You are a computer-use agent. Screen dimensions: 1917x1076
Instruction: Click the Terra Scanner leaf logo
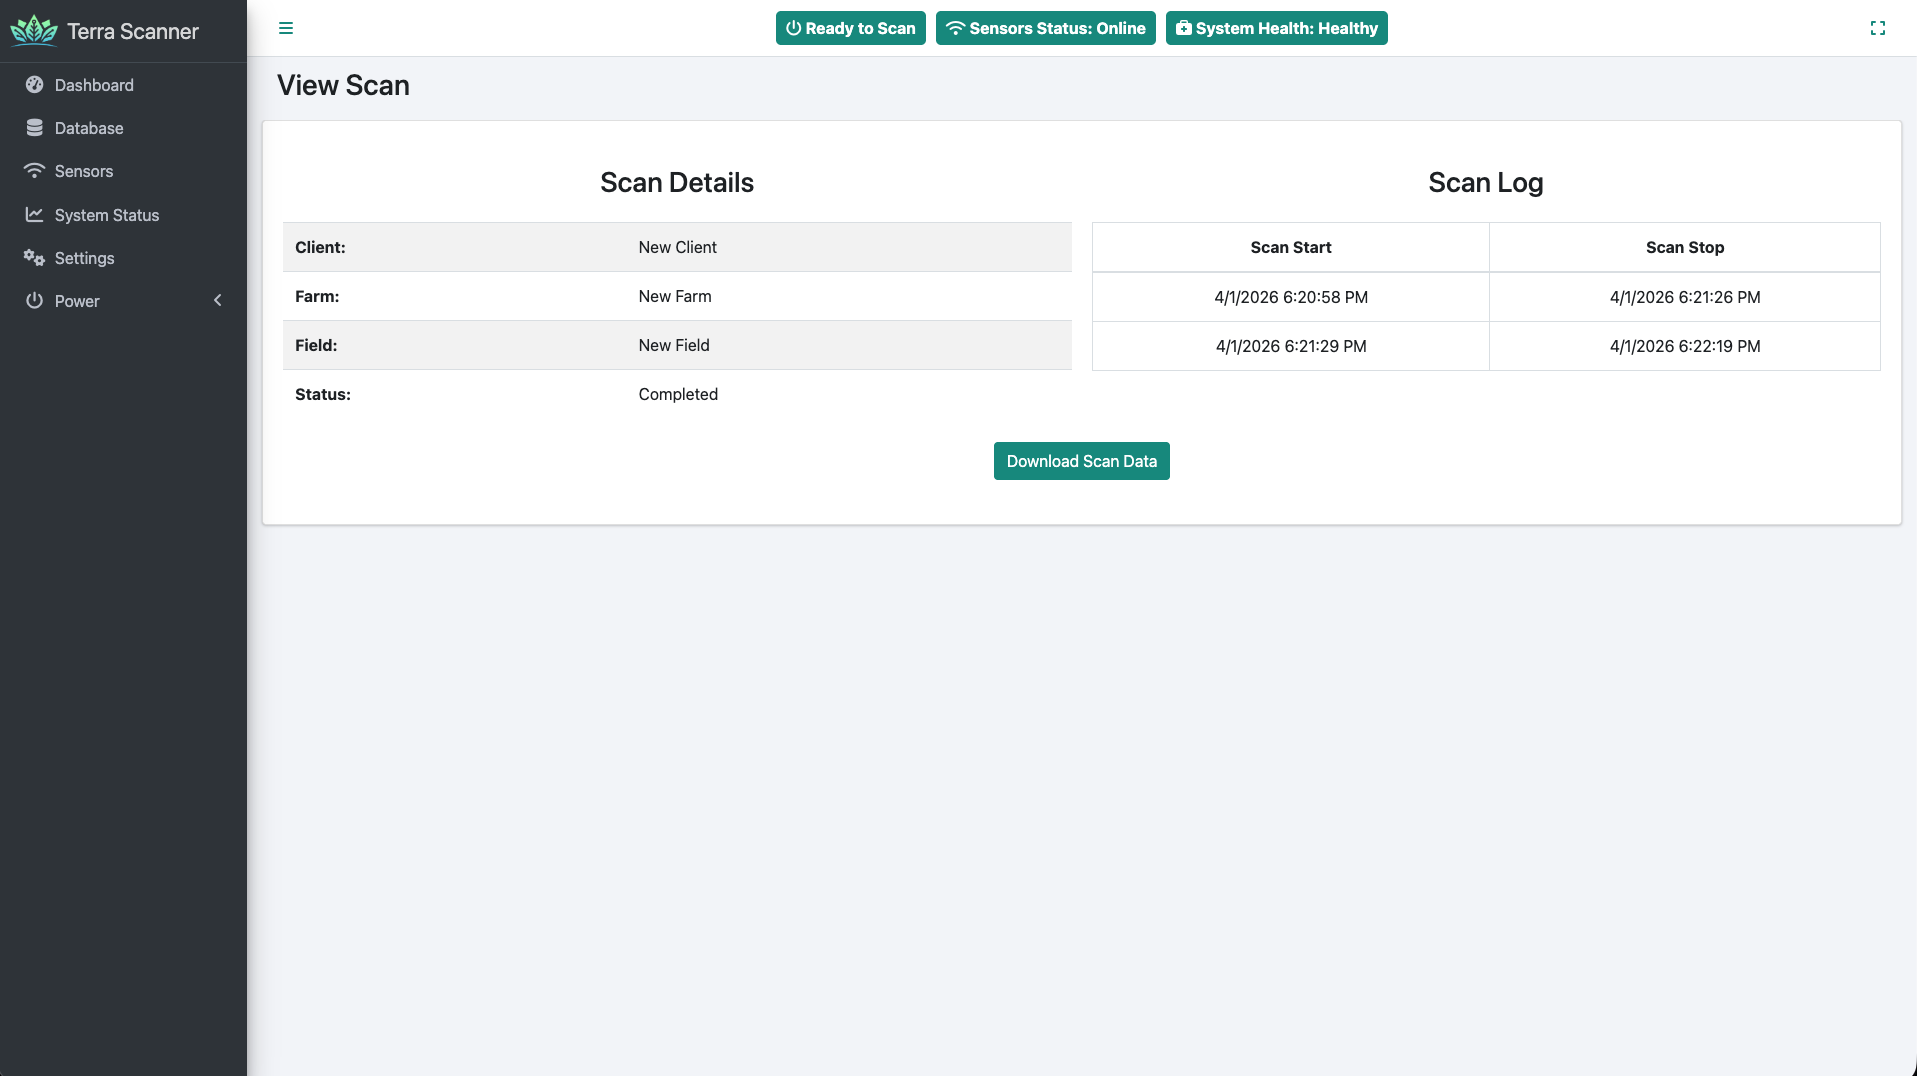tap(34, 30)
